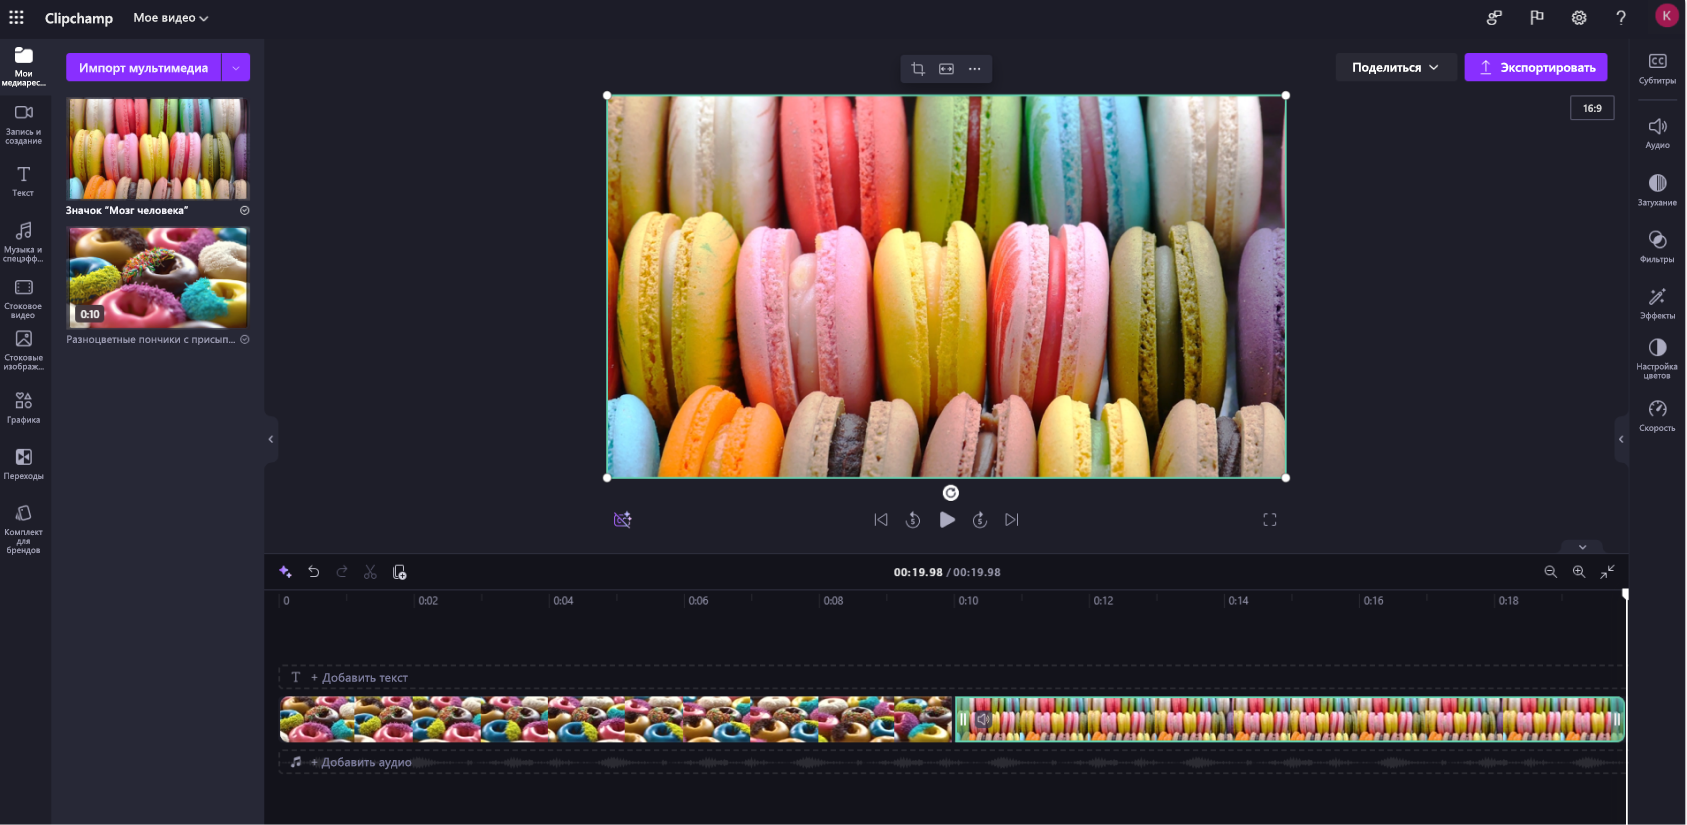The height and width of the screenshot is (825, 1687).
Task: Expand the import multimedia dropdown arrow
Action: [236, 67]
